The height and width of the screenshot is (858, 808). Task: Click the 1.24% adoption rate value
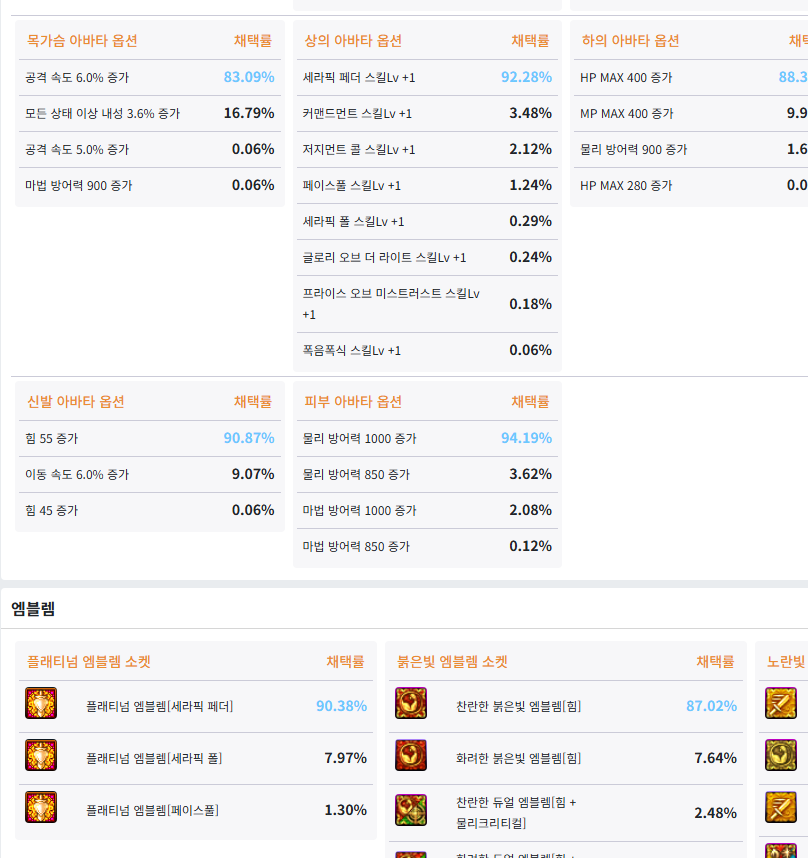pos(530,185)
